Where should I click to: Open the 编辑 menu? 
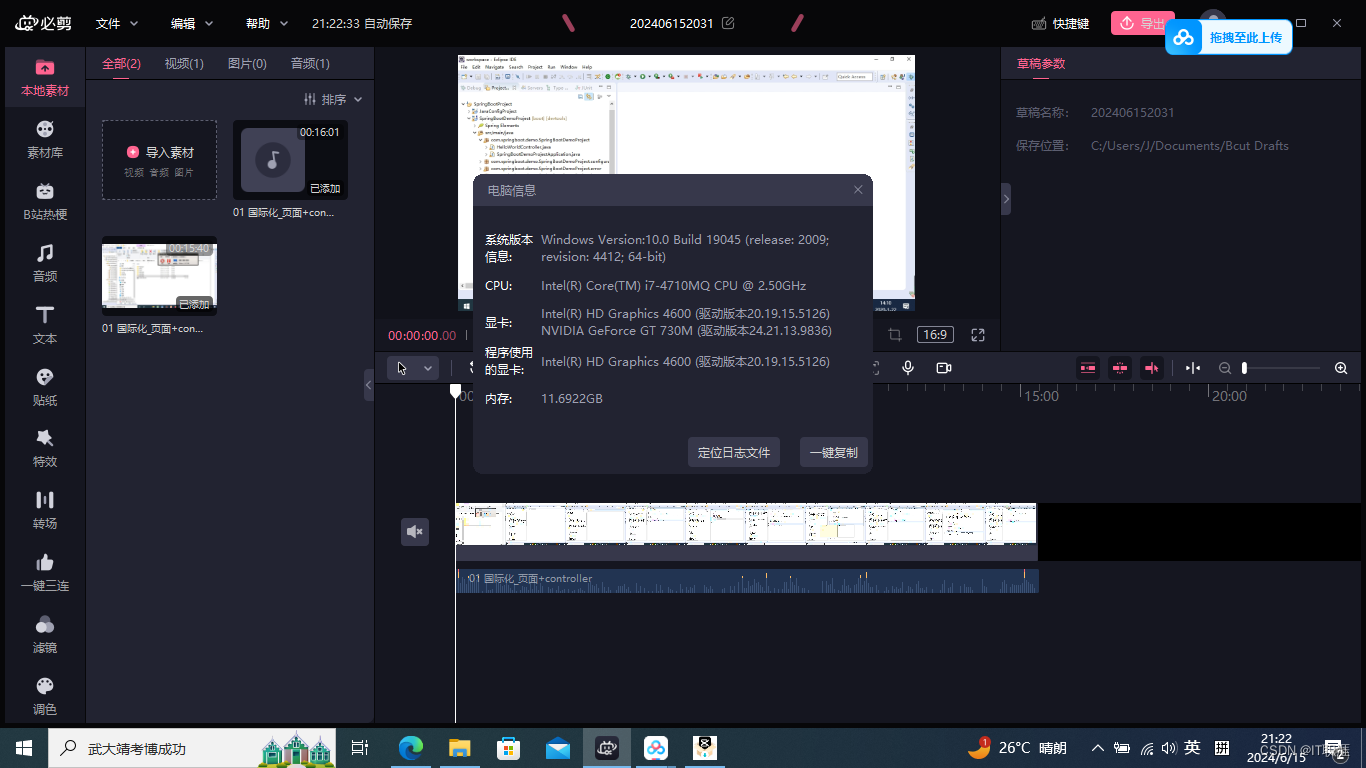click(192, 23)
